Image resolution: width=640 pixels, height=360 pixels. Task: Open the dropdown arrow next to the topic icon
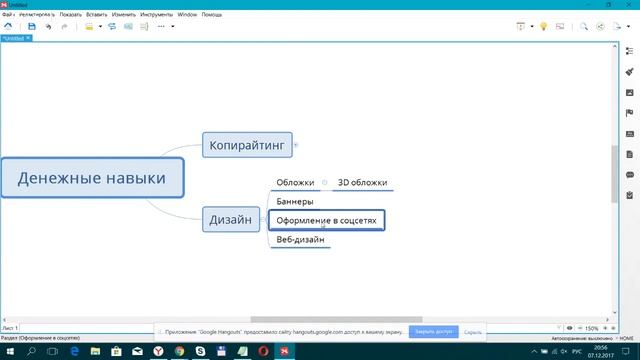[100, 27]
